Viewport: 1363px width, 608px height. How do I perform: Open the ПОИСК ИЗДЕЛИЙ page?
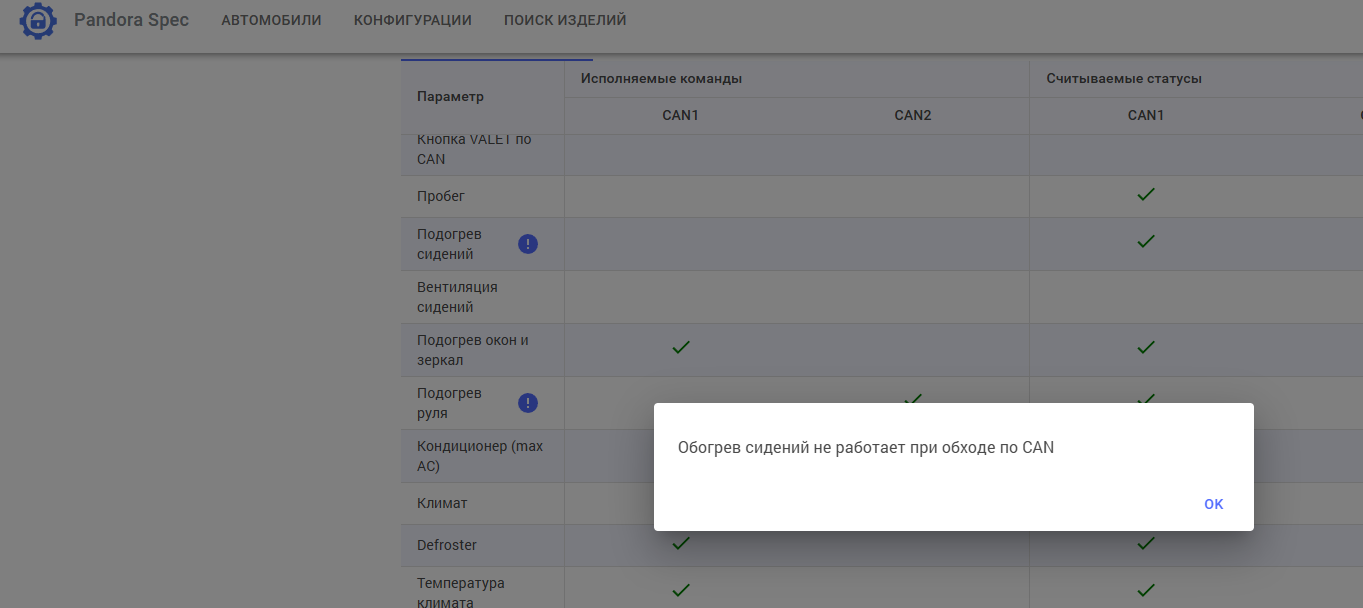point(565,20)
